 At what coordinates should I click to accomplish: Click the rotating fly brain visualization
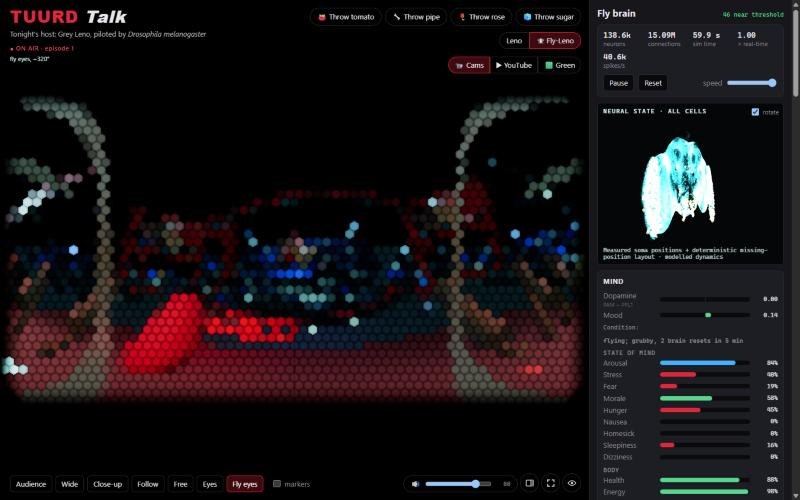click(678, 187)
